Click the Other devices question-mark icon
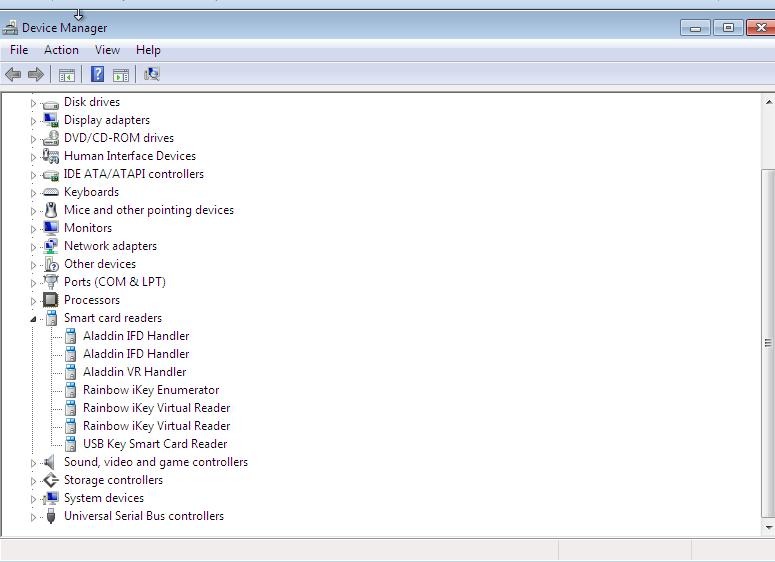Image resolution: width=775 pixels, height=562 pixels. click(x=51, y=264)
